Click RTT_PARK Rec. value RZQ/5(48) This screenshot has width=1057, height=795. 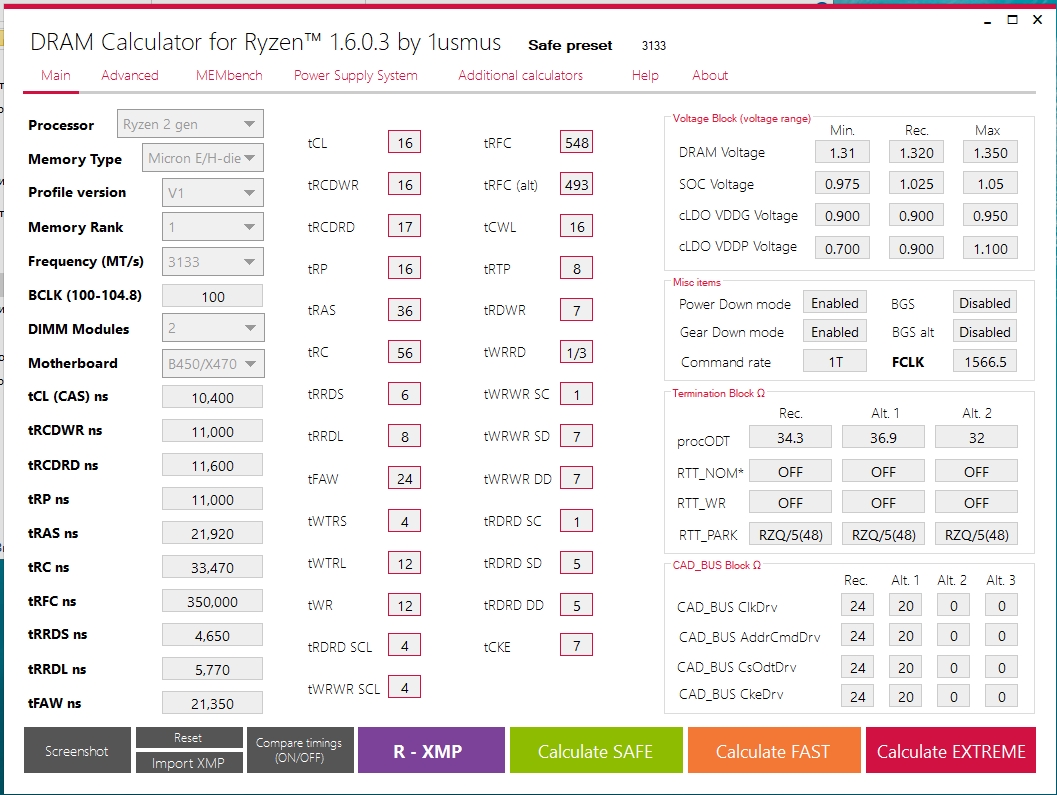click(790, 535)
